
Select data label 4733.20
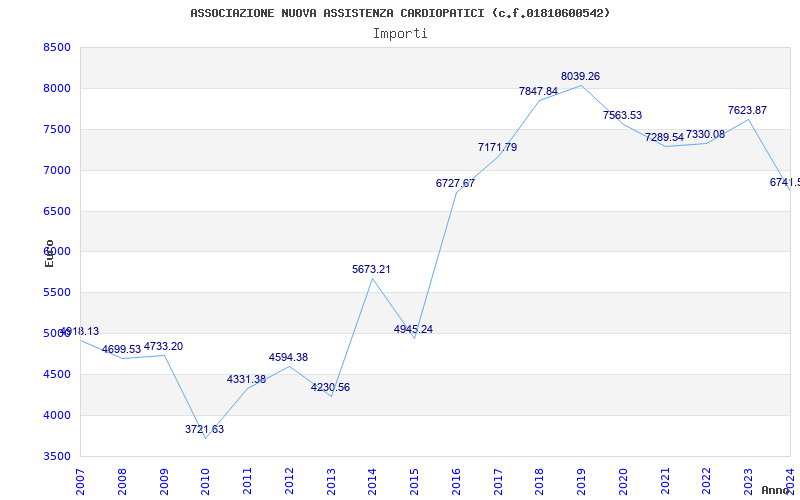tap(163, 346)
